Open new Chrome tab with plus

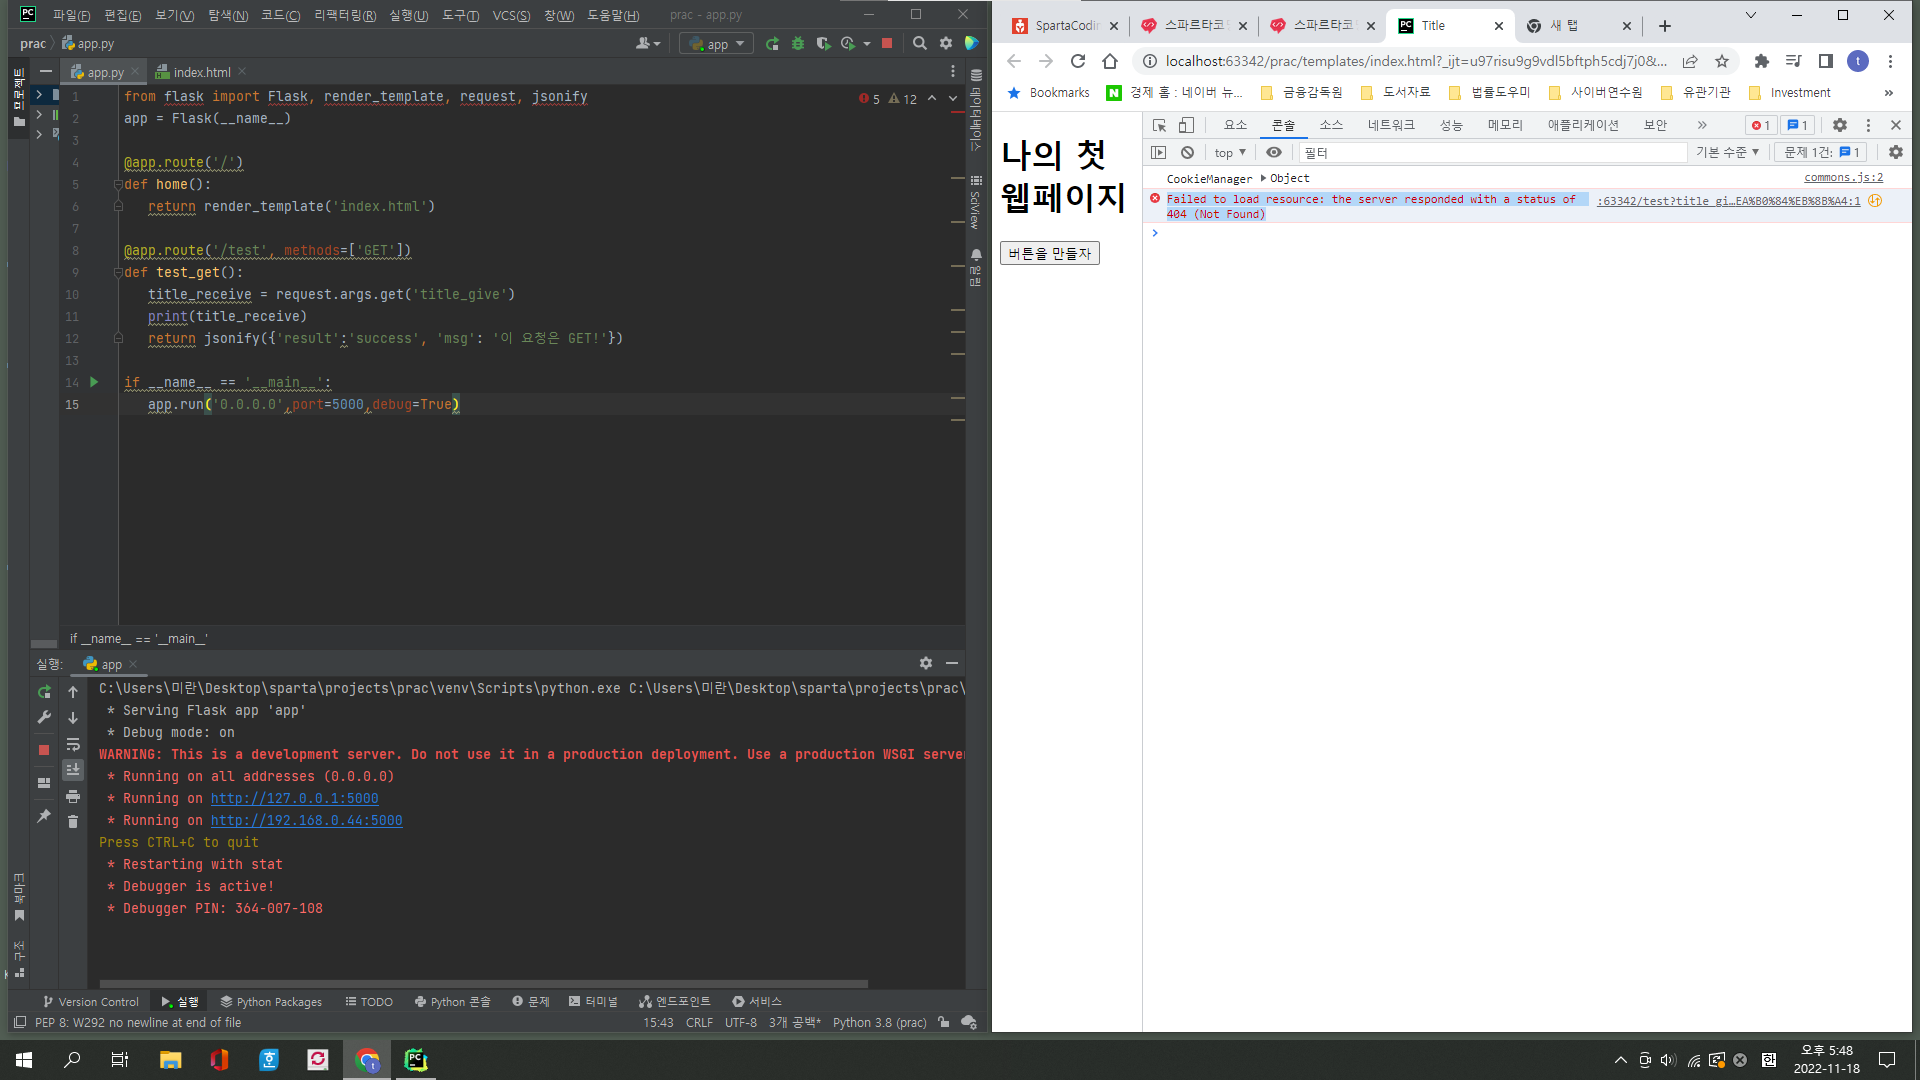[x=1665, y=26]
